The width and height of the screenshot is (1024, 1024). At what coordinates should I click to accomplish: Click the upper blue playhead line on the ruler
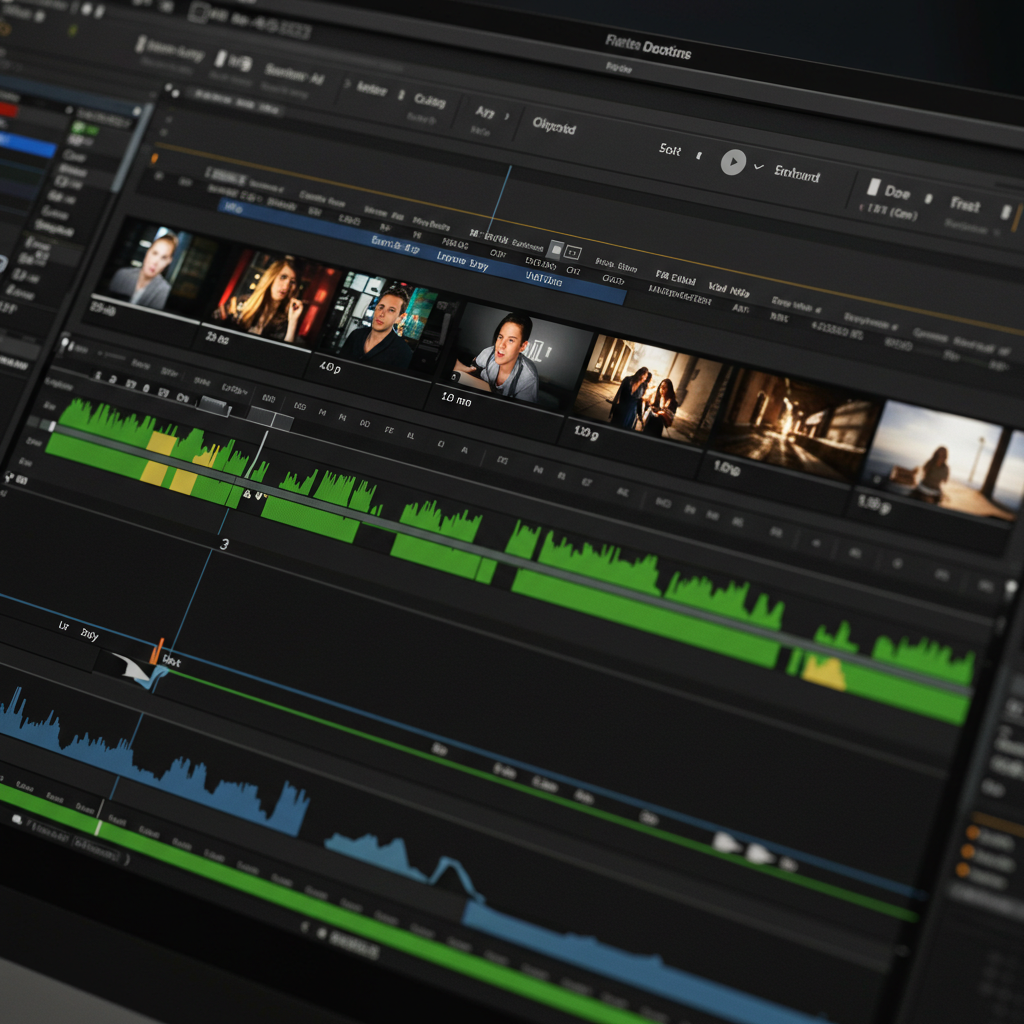click(x=500, y=201)
